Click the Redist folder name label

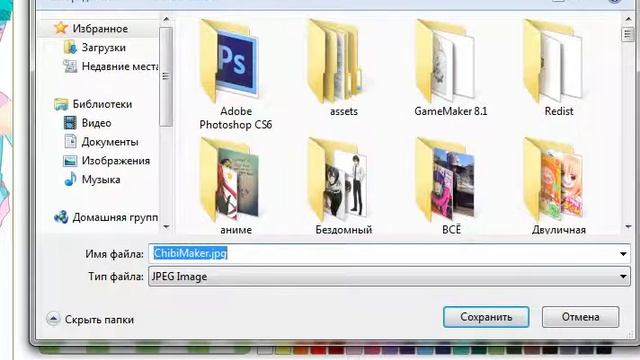click(559, 111)
